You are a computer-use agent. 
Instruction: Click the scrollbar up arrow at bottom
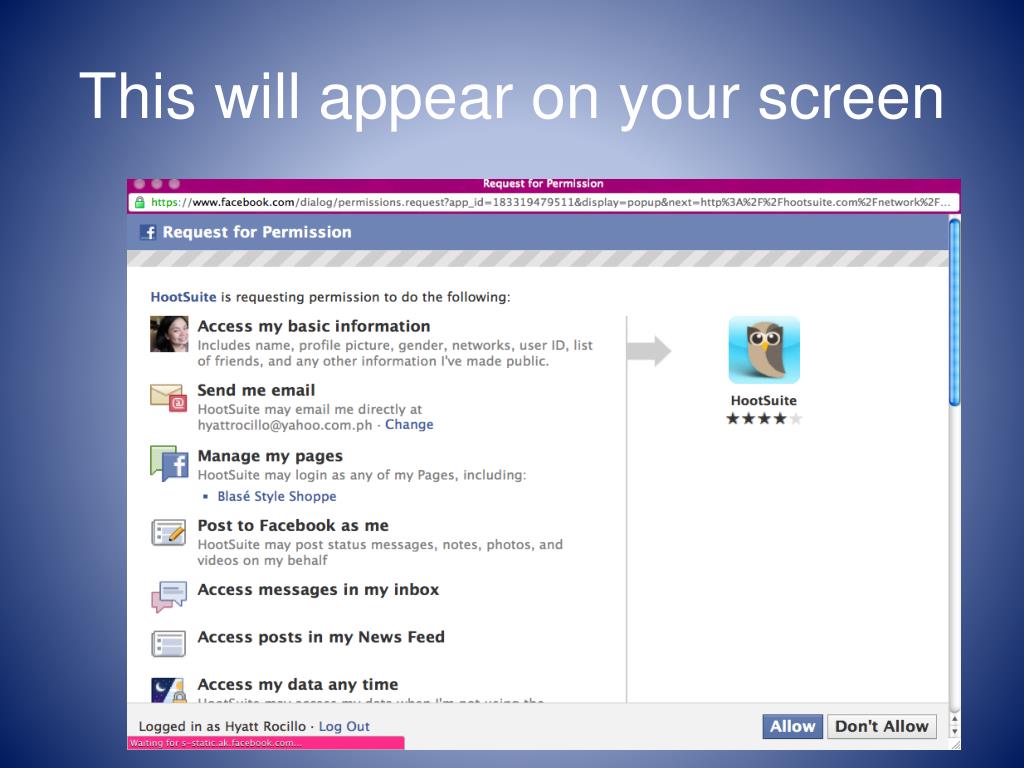[x=954, y=720]
